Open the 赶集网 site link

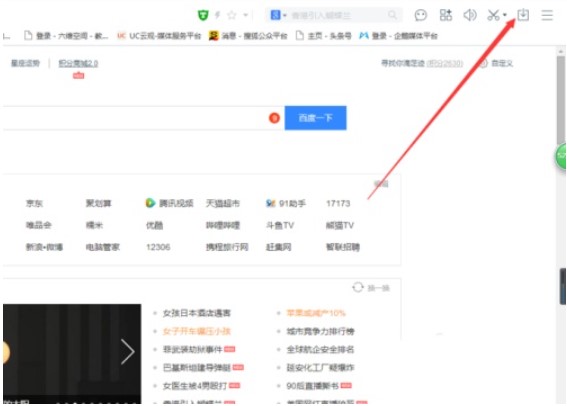278,247
